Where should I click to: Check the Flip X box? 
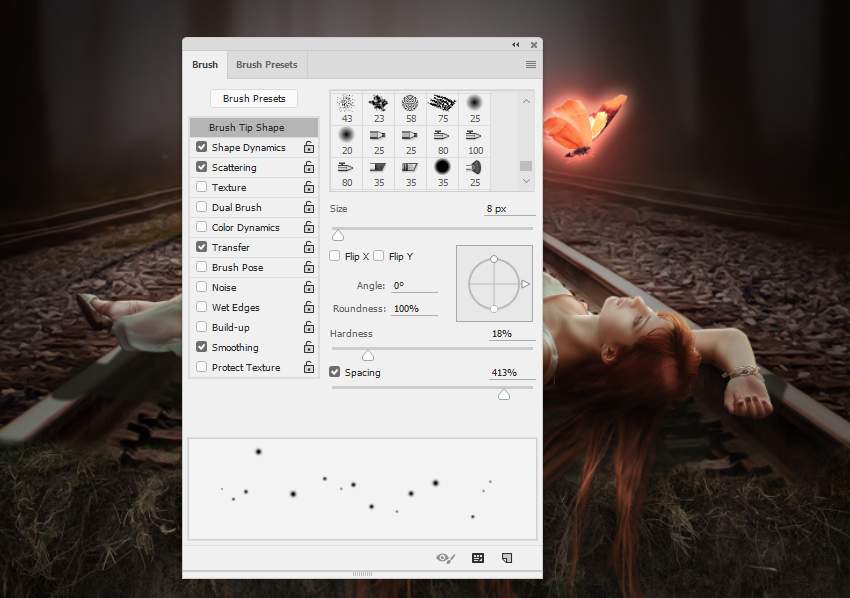point(335,257)
